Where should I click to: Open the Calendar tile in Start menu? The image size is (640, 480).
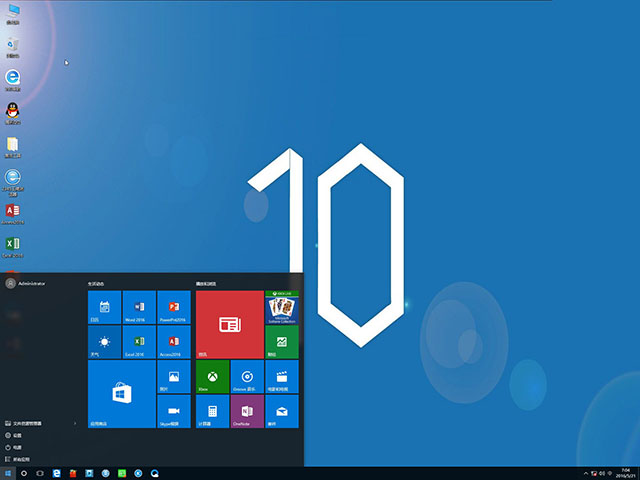(x=104, y=307)
